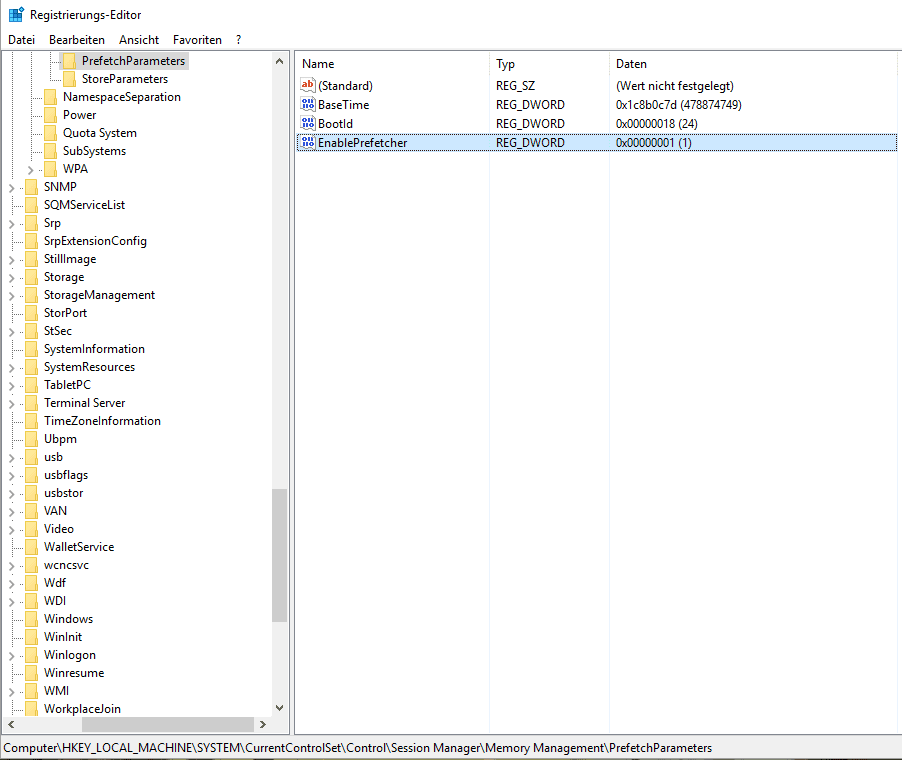Select the (Standard) value name

tap(346, 86)
